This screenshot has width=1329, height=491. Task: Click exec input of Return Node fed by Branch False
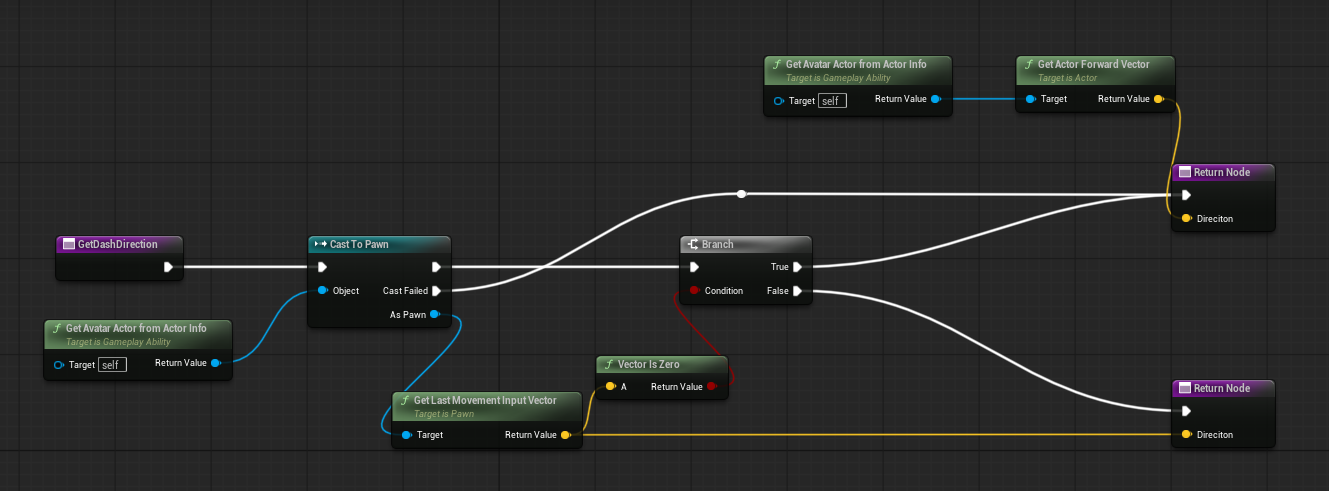(x=1186, y=411)
